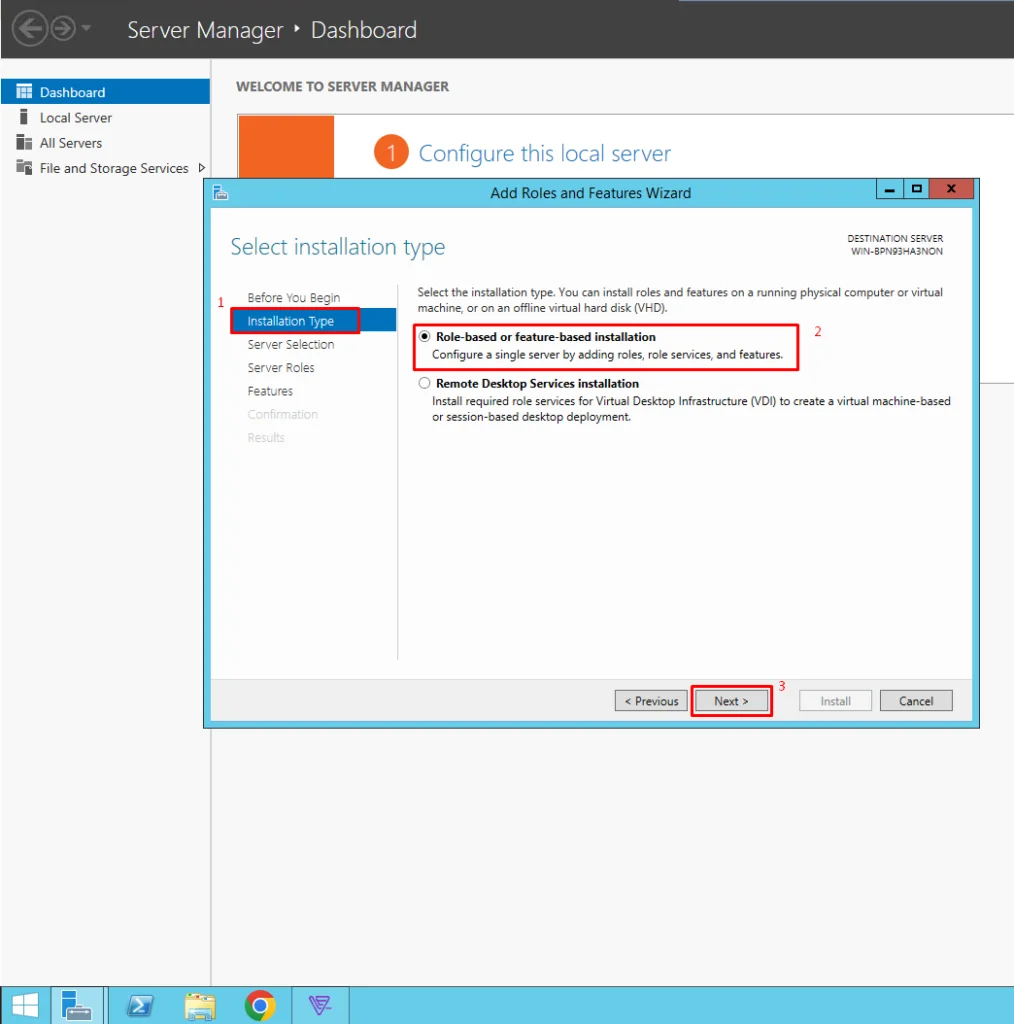Open Dashboard in the sidebar
1014x1024 pixels.
(105, 92)
